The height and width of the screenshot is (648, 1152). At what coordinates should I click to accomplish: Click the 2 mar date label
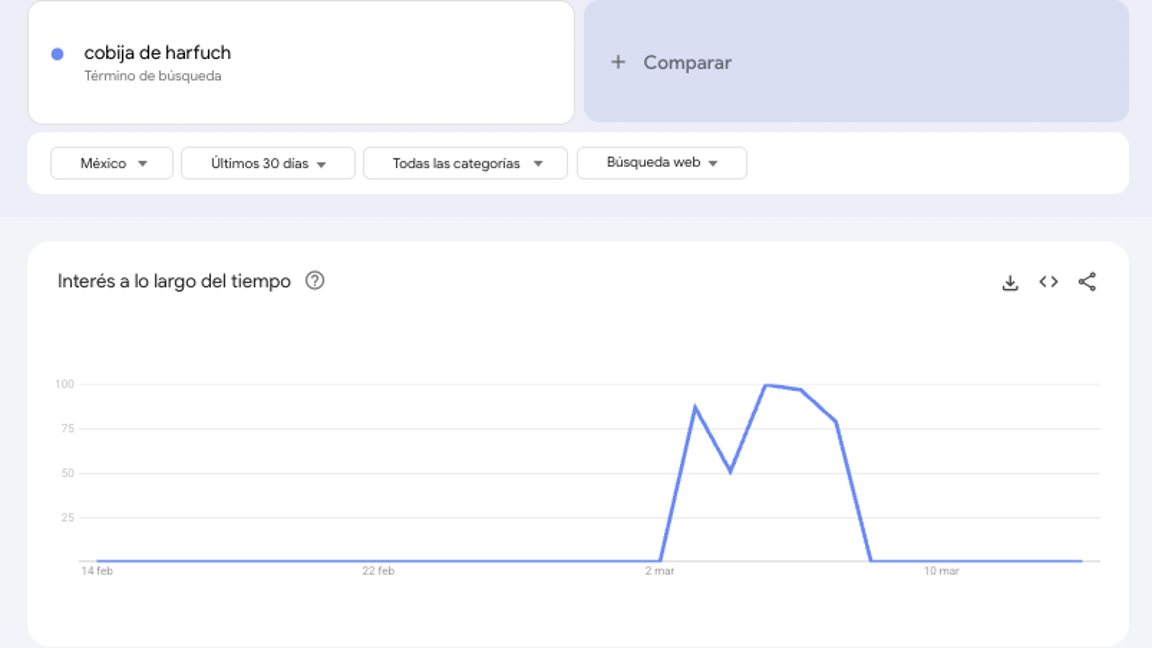[659, 571]
